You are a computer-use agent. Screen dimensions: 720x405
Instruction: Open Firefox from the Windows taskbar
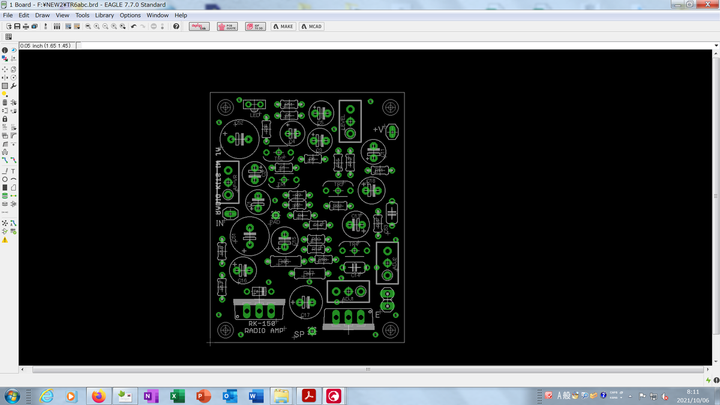(x=97, y=395)
